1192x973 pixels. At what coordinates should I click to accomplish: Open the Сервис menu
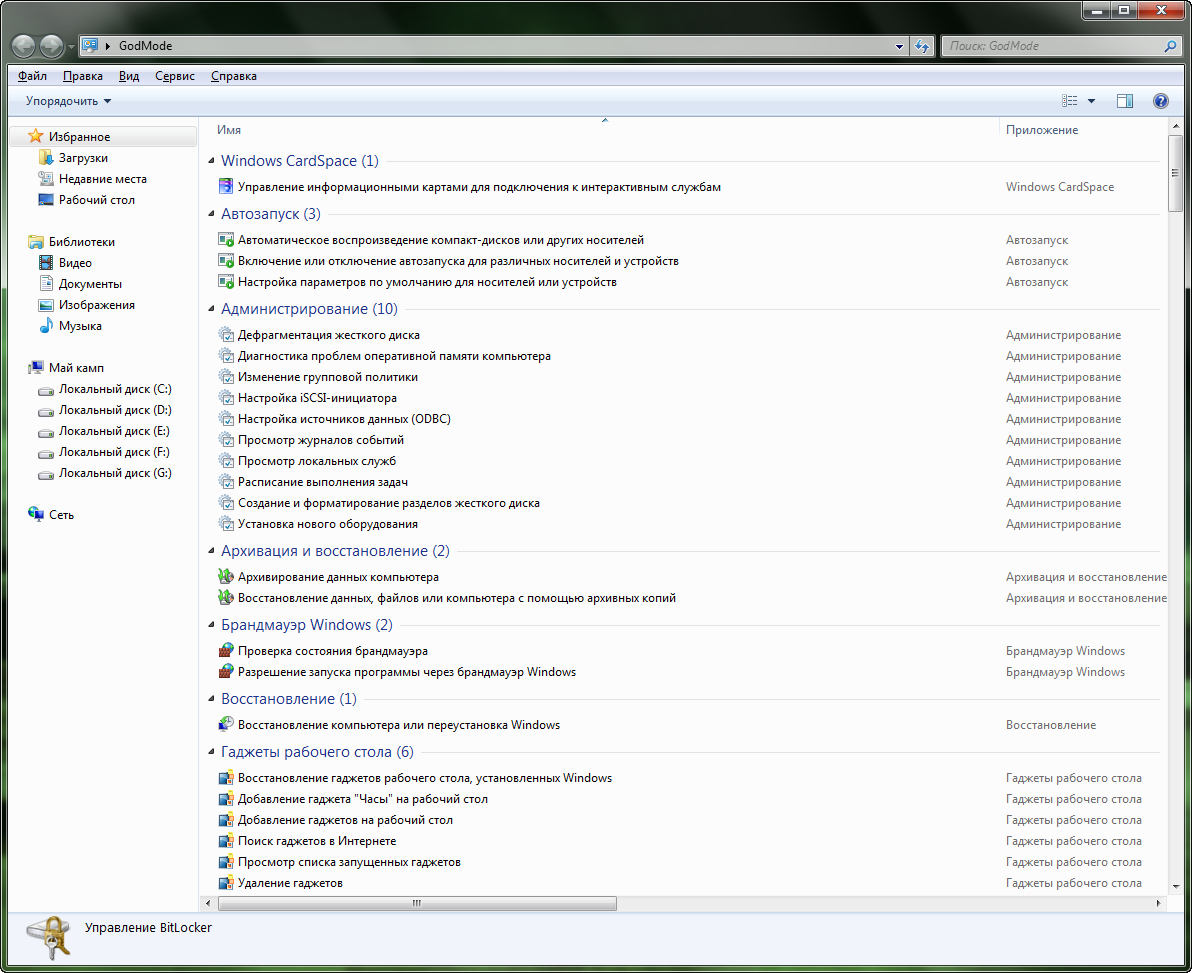coord(175,76)
